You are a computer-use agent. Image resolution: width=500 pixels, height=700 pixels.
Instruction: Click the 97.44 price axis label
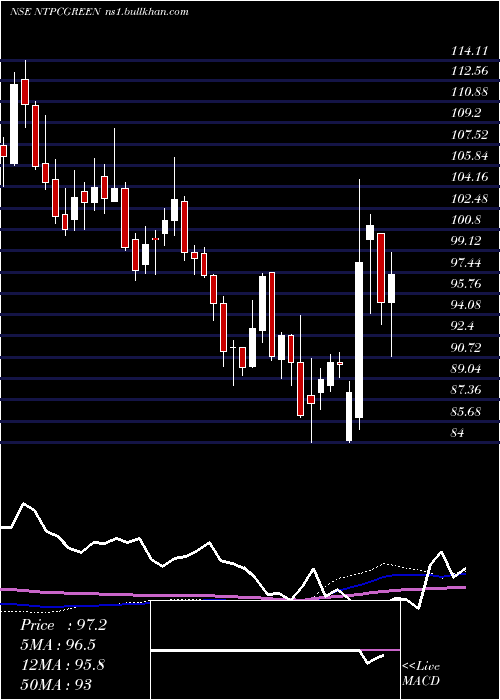click(466, 262)
